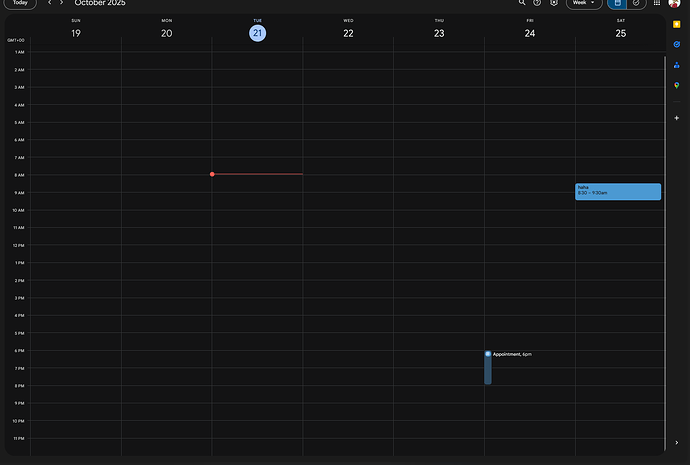Go to next week arrow

[61, 3]
